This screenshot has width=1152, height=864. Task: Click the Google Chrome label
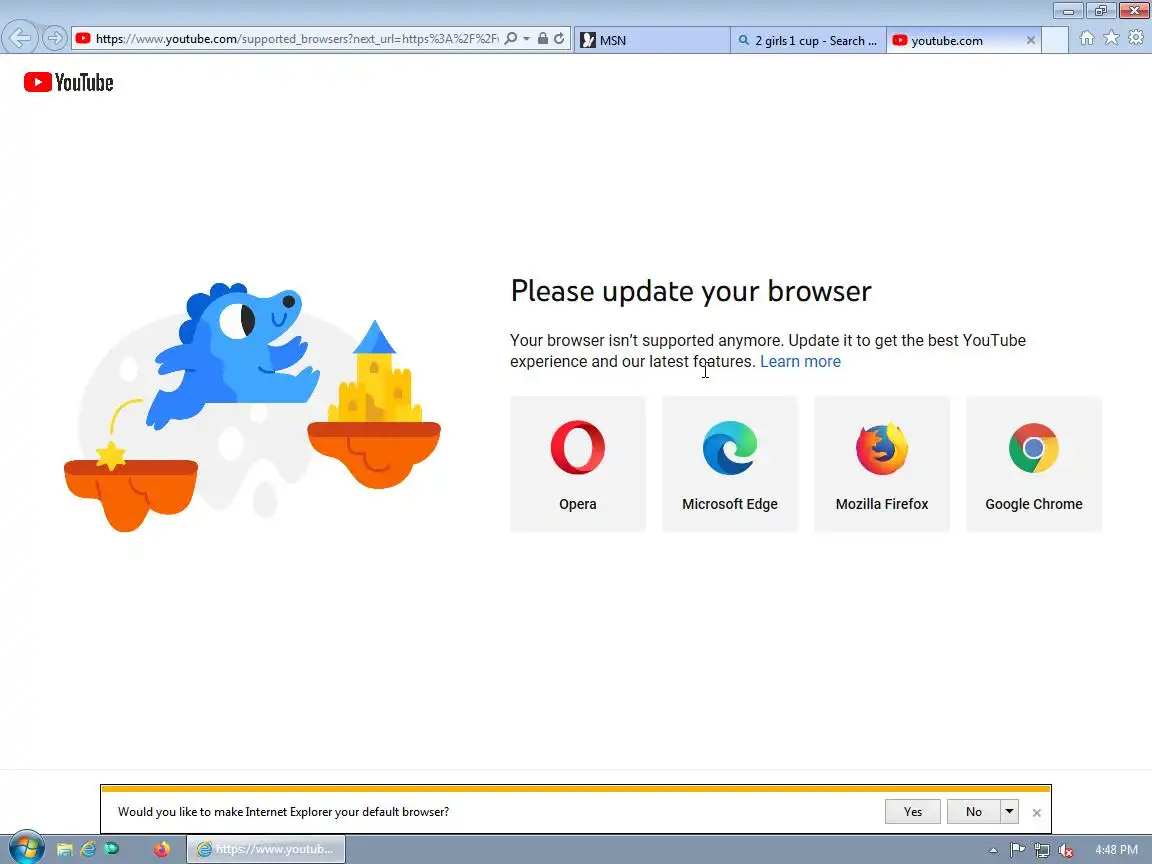tap(1034, 504)
